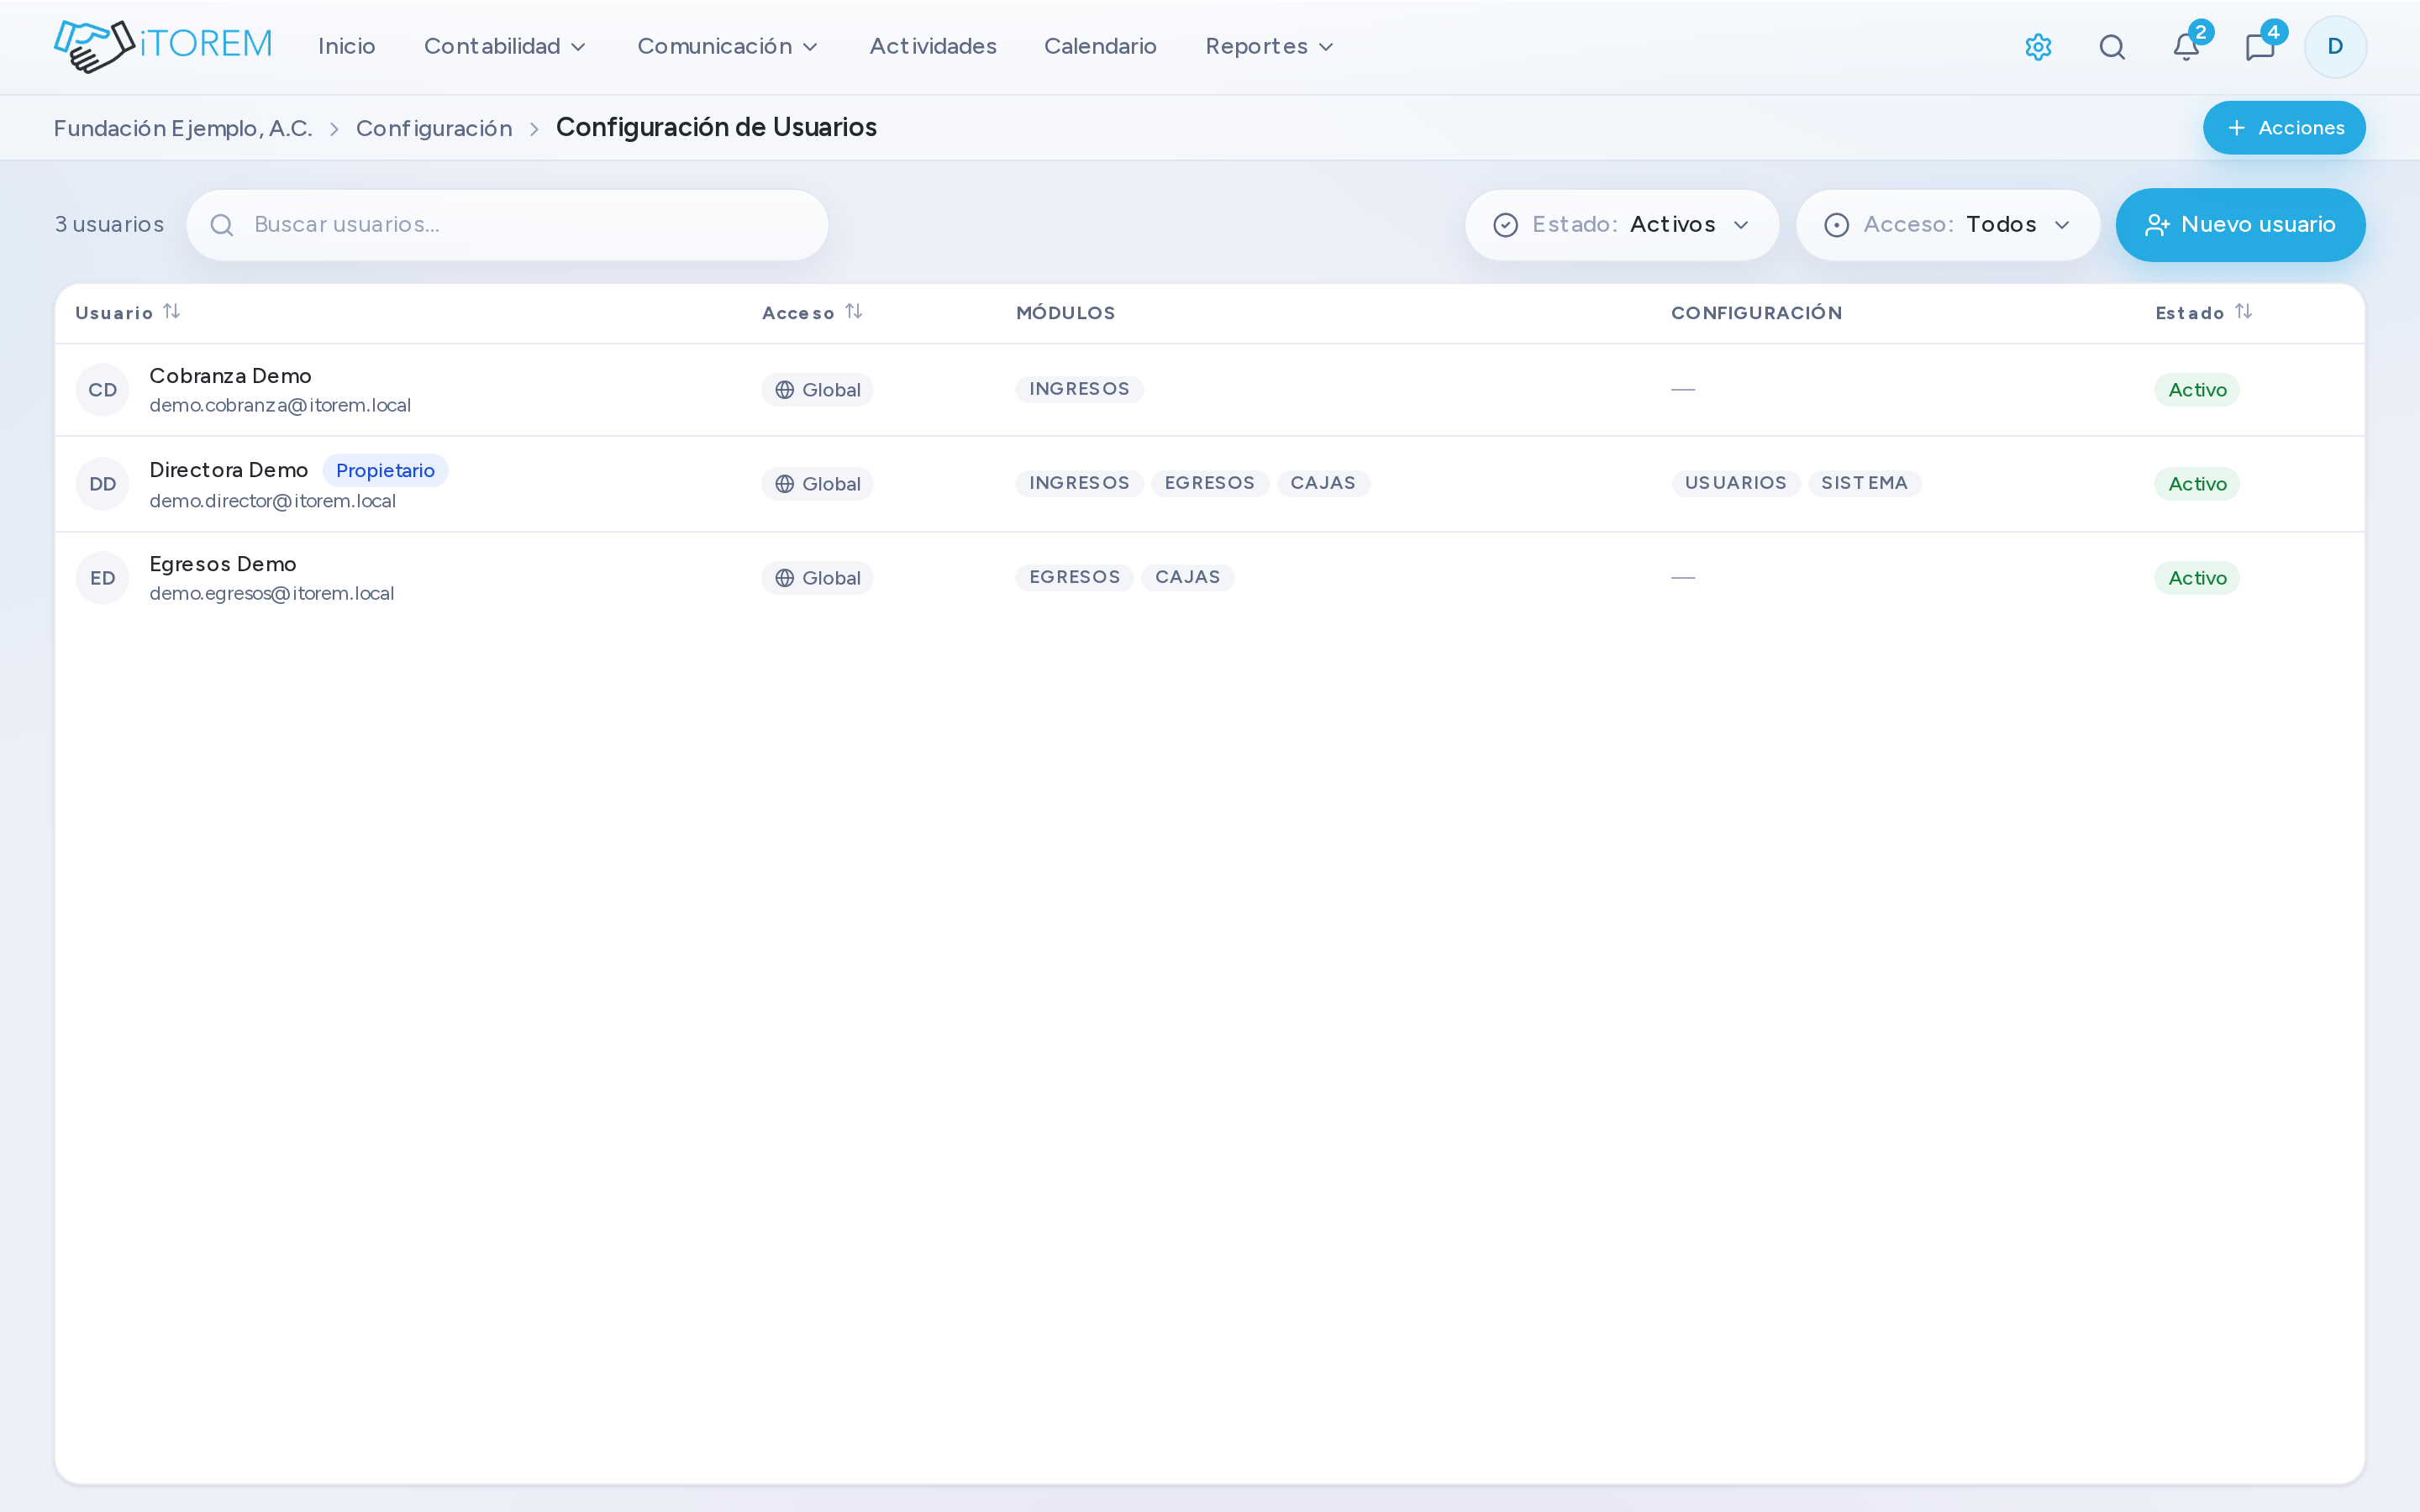Image resolution: width=2420 pixels, height=1512 pixels.
Task: Open the settings gear icon
Action: (x=2038, y=47)
